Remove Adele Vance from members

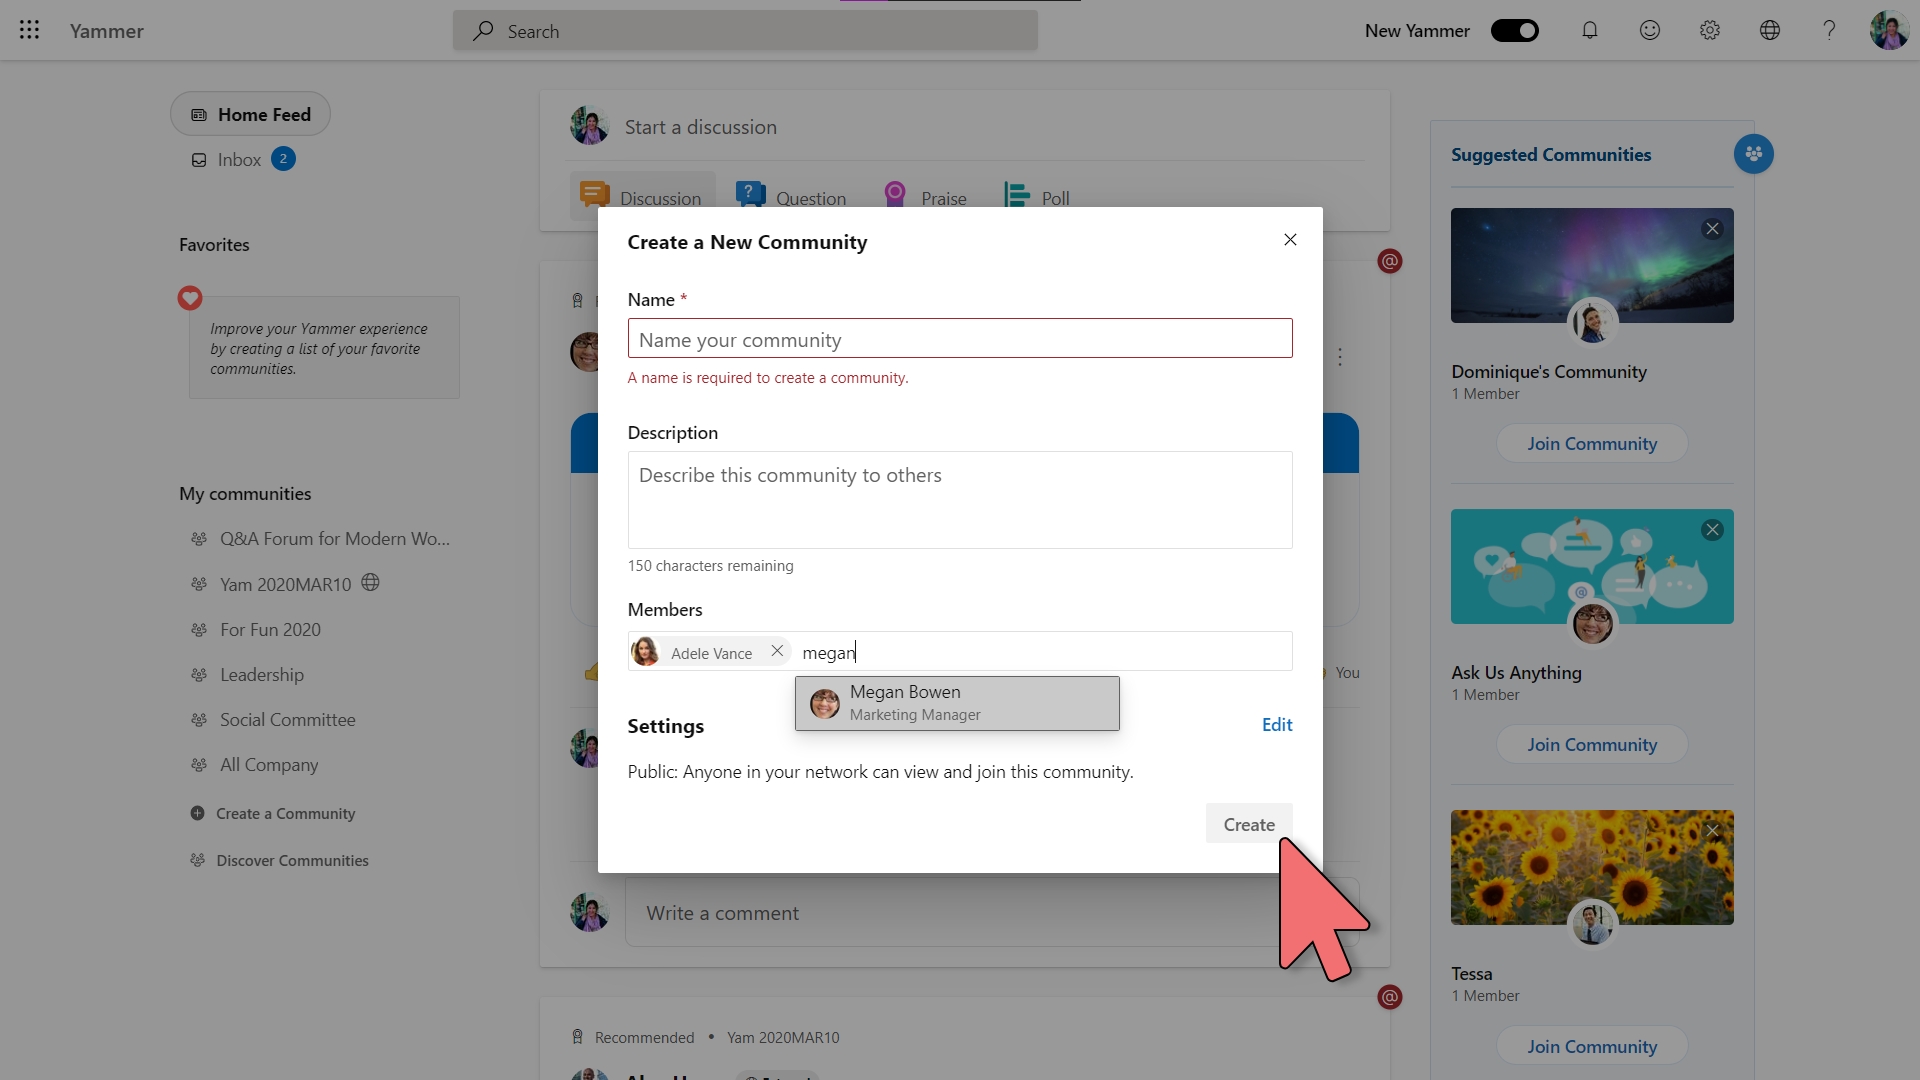click(777, 651)
